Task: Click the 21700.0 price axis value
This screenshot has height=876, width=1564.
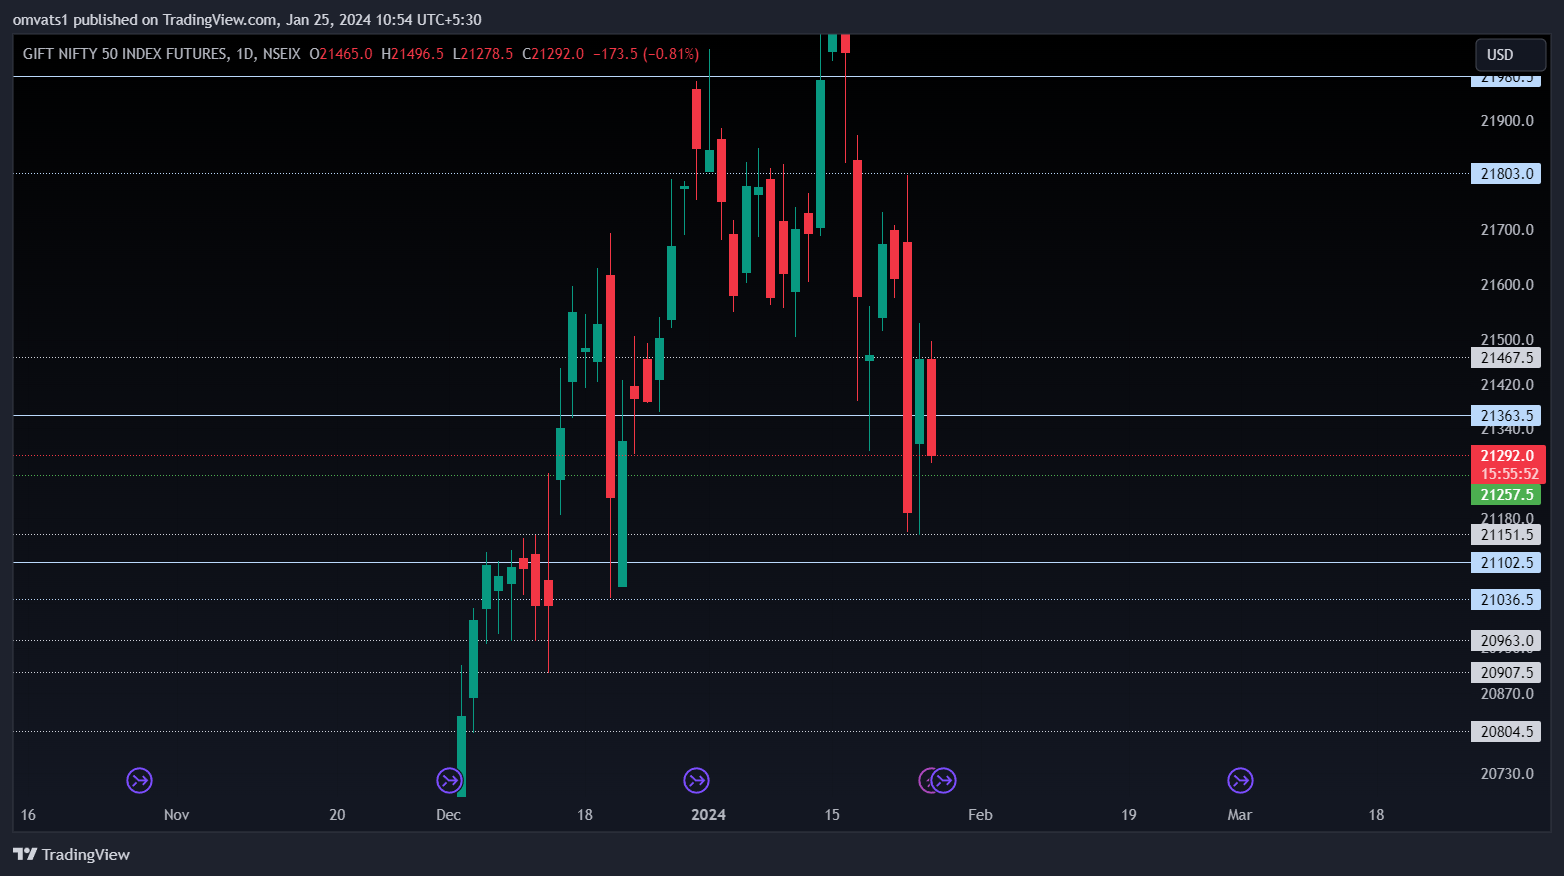Action: coord(1507,230)
